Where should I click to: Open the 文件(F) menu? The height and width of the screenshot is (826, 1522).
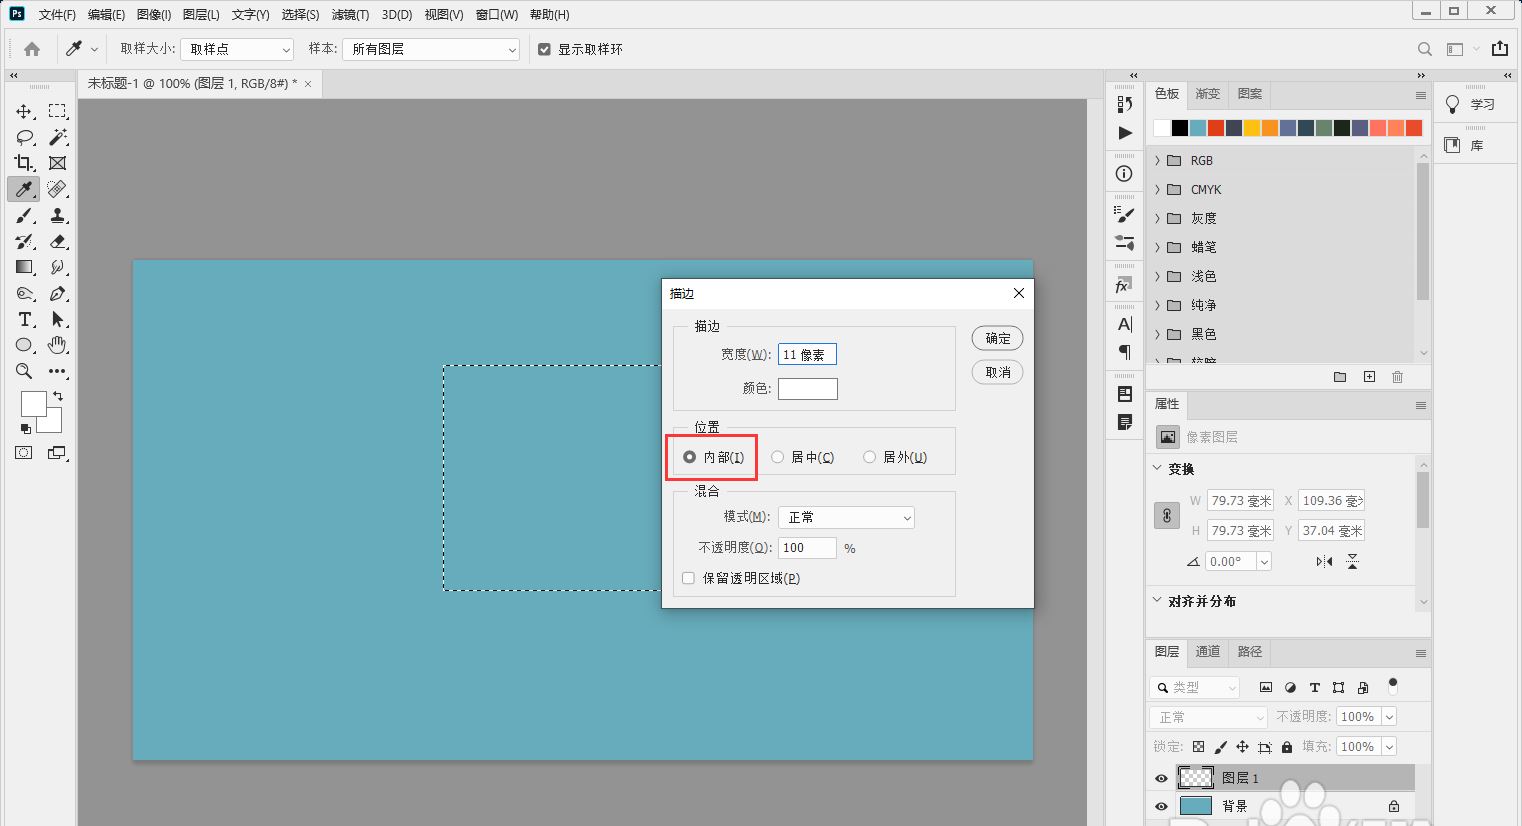tap(57, 15)
